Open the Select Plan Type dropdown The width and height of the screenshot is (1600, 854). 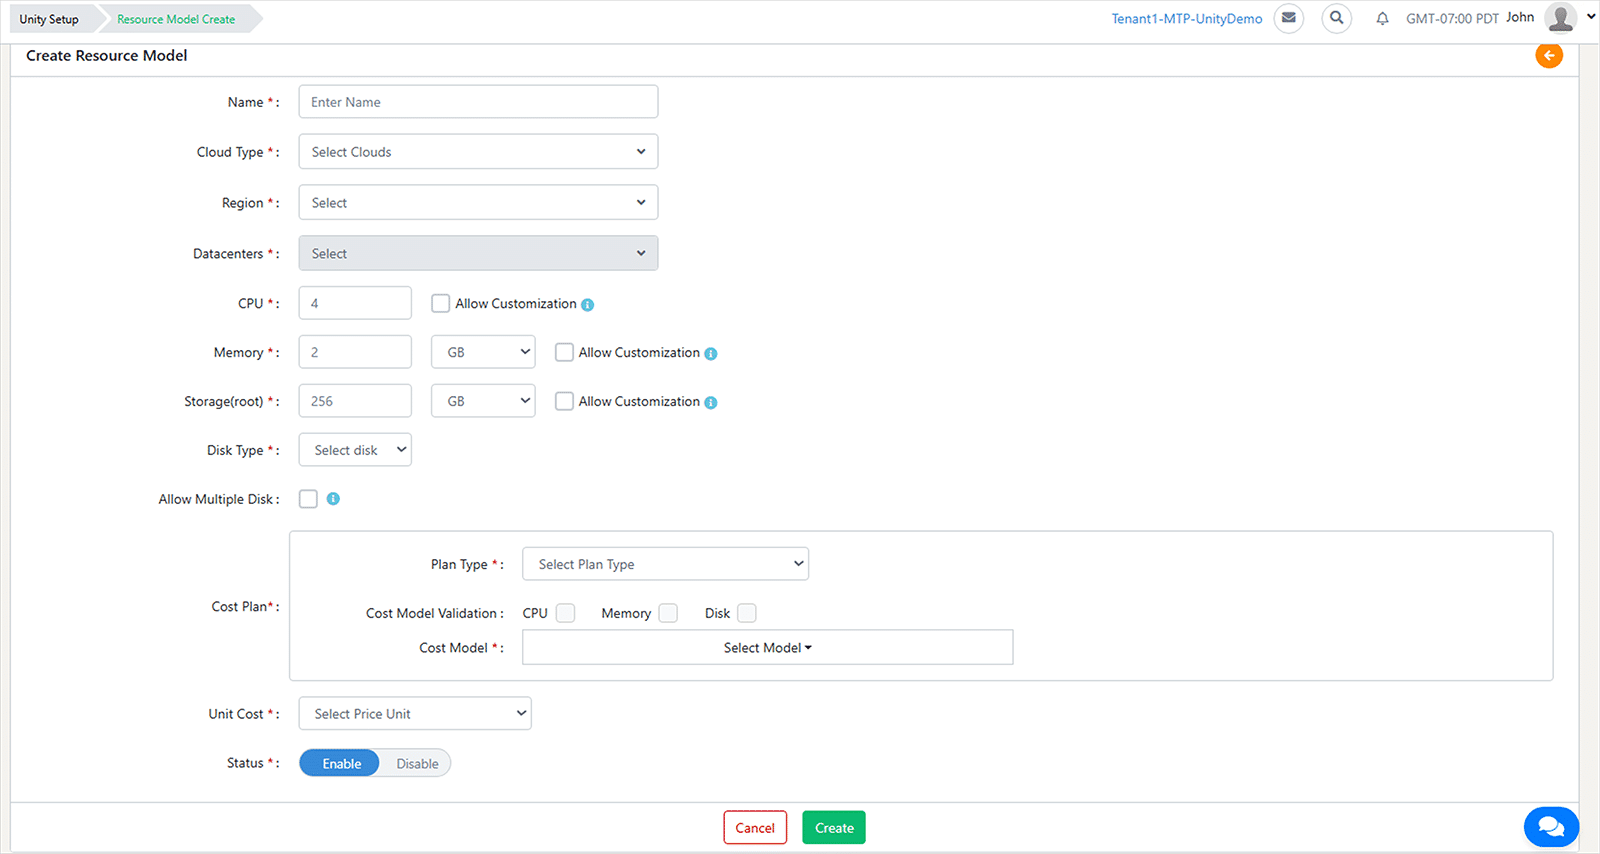665,564
